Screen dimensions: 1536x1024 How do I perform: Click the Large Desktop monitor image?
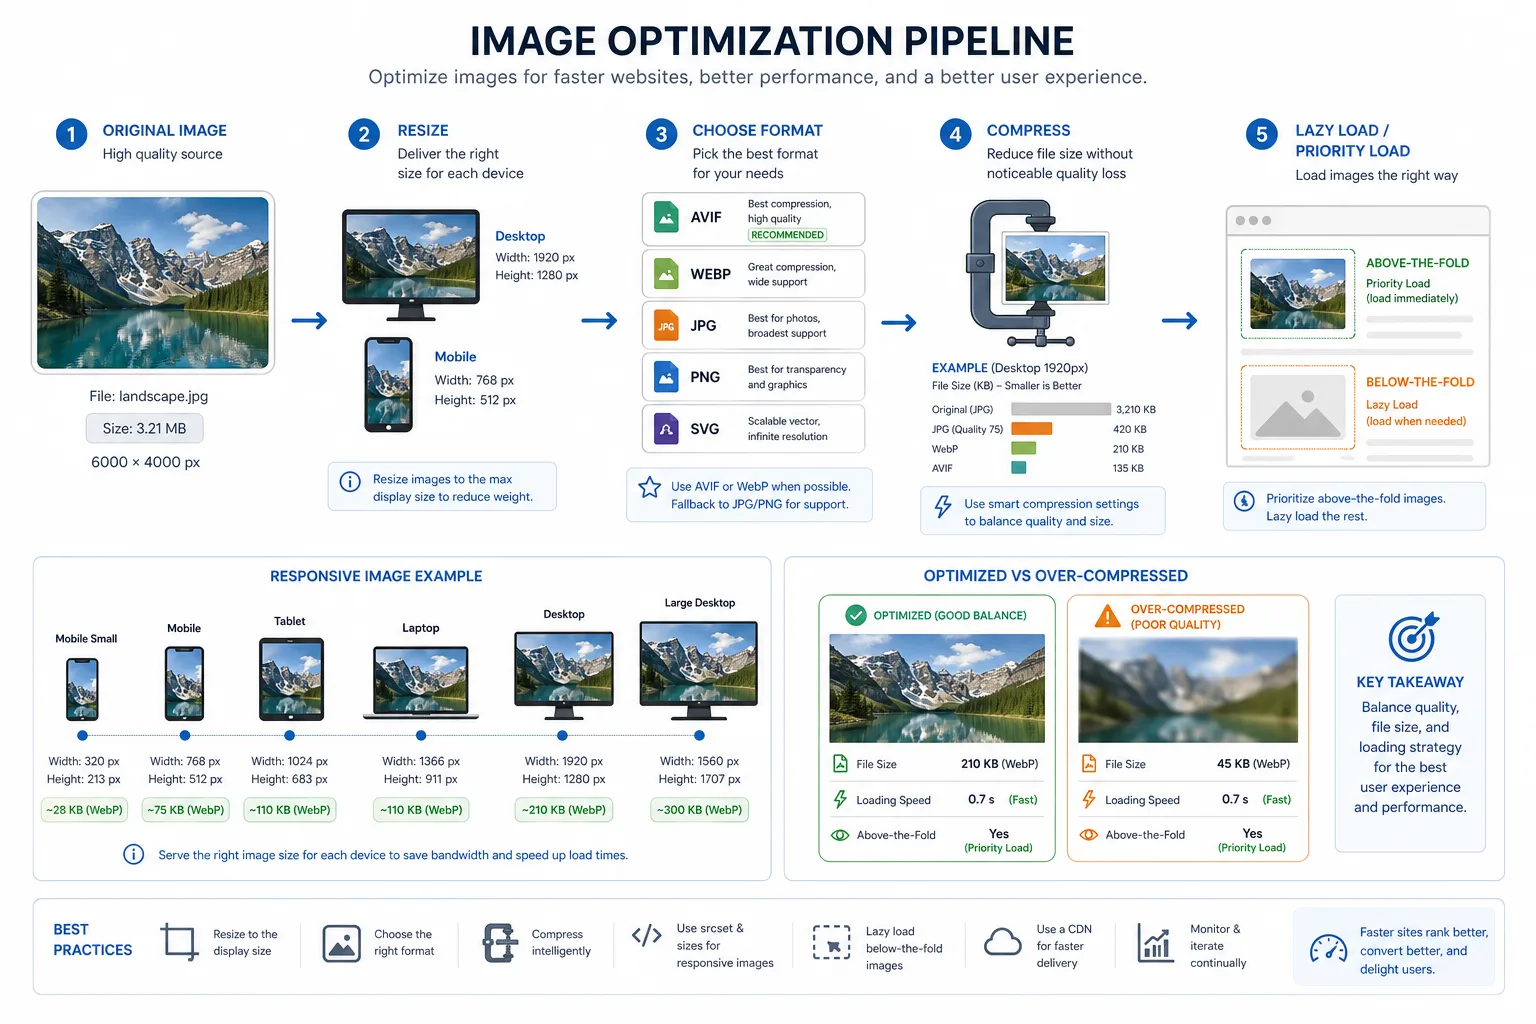pos(699,671)
